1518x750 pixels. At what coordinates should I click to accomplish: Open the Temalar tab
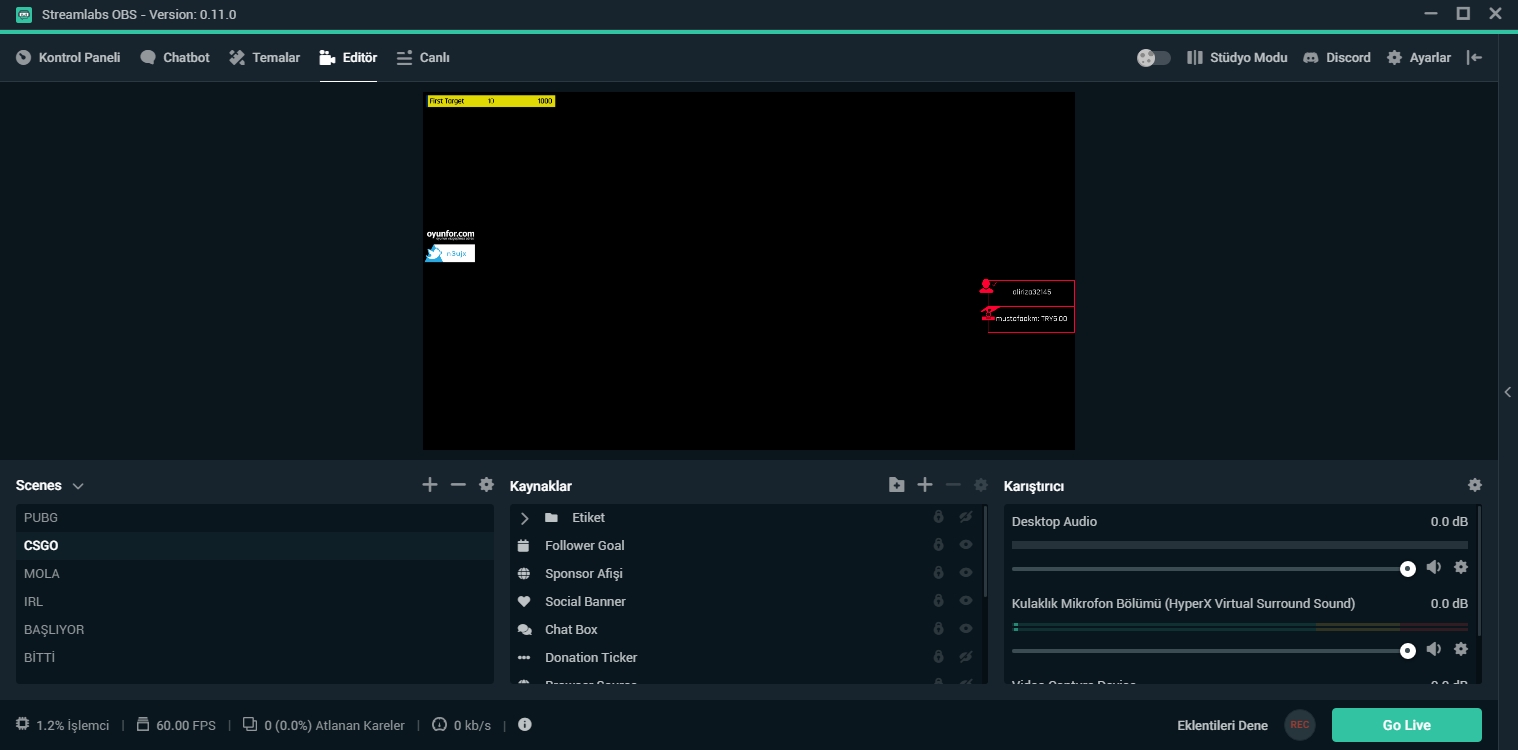(264, 57)
